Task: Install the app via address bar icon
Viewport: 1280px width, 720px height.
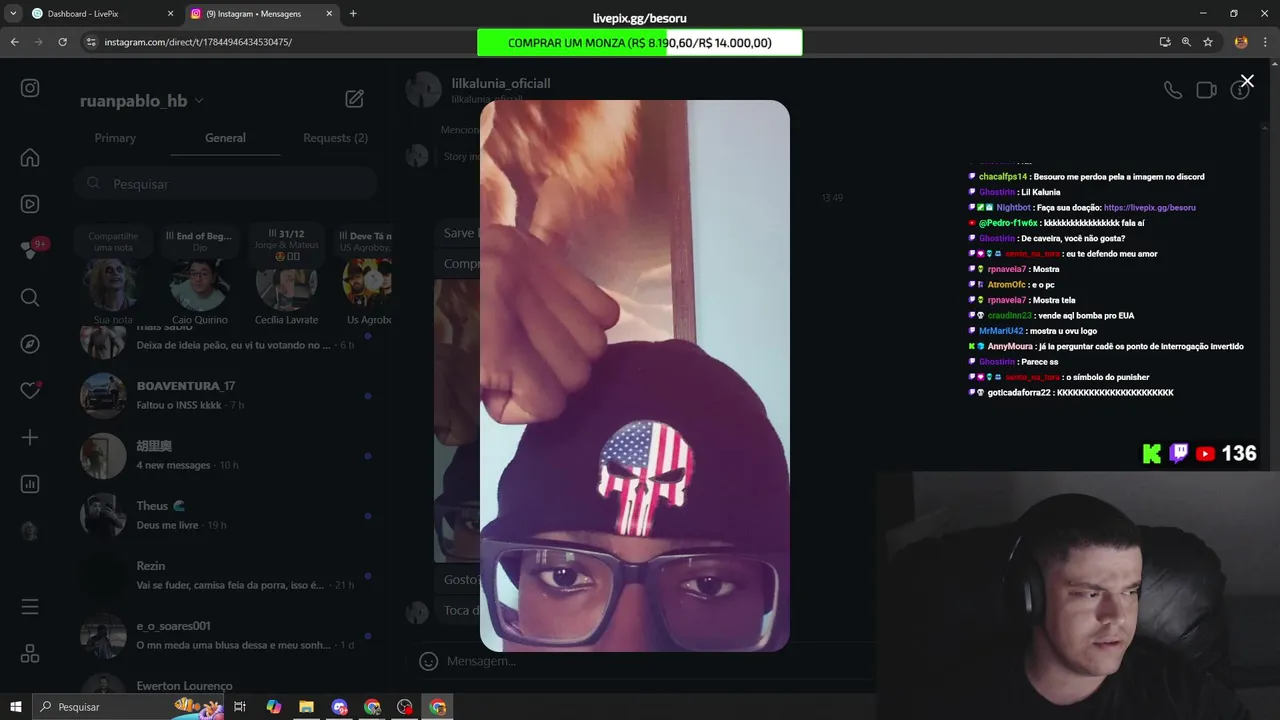Action: [x=1165, y=42]
